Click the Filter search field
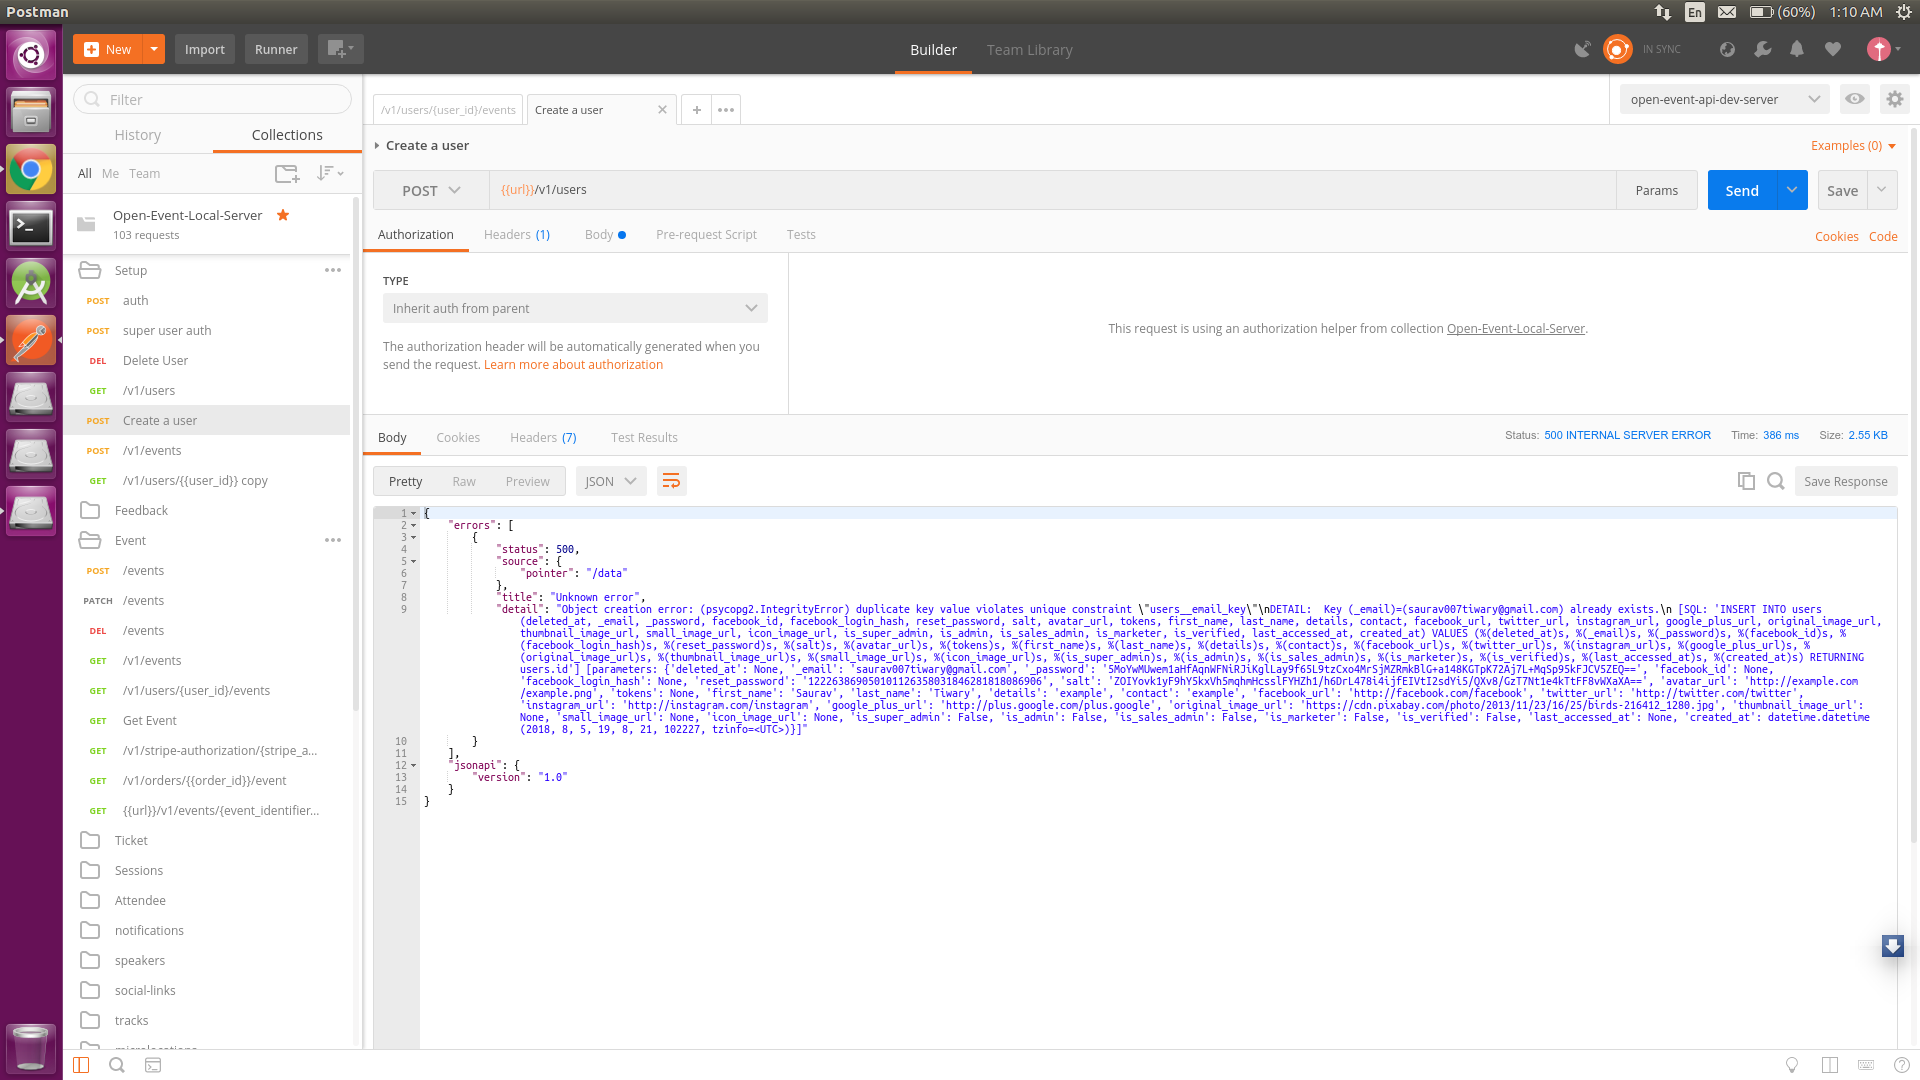The width and height of the screenshot is (1920, 1080). click(x=213, y=99)
